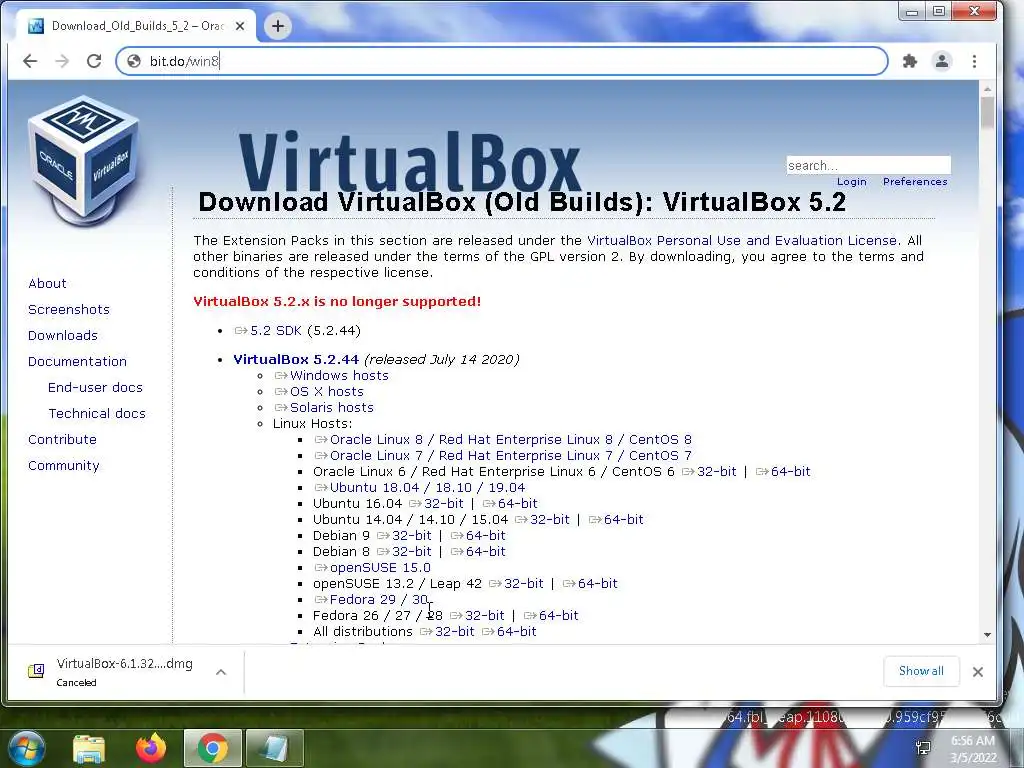
Task: Open Community in the sidebar
Action: click(63, 466)
